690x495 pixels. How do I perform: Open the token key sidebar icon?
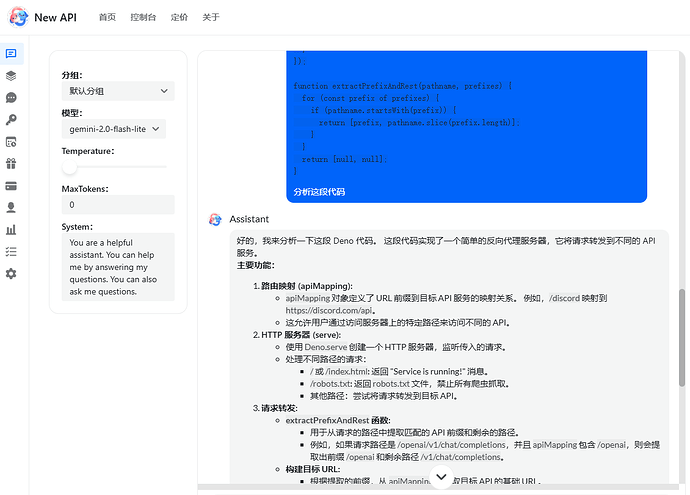11,120
